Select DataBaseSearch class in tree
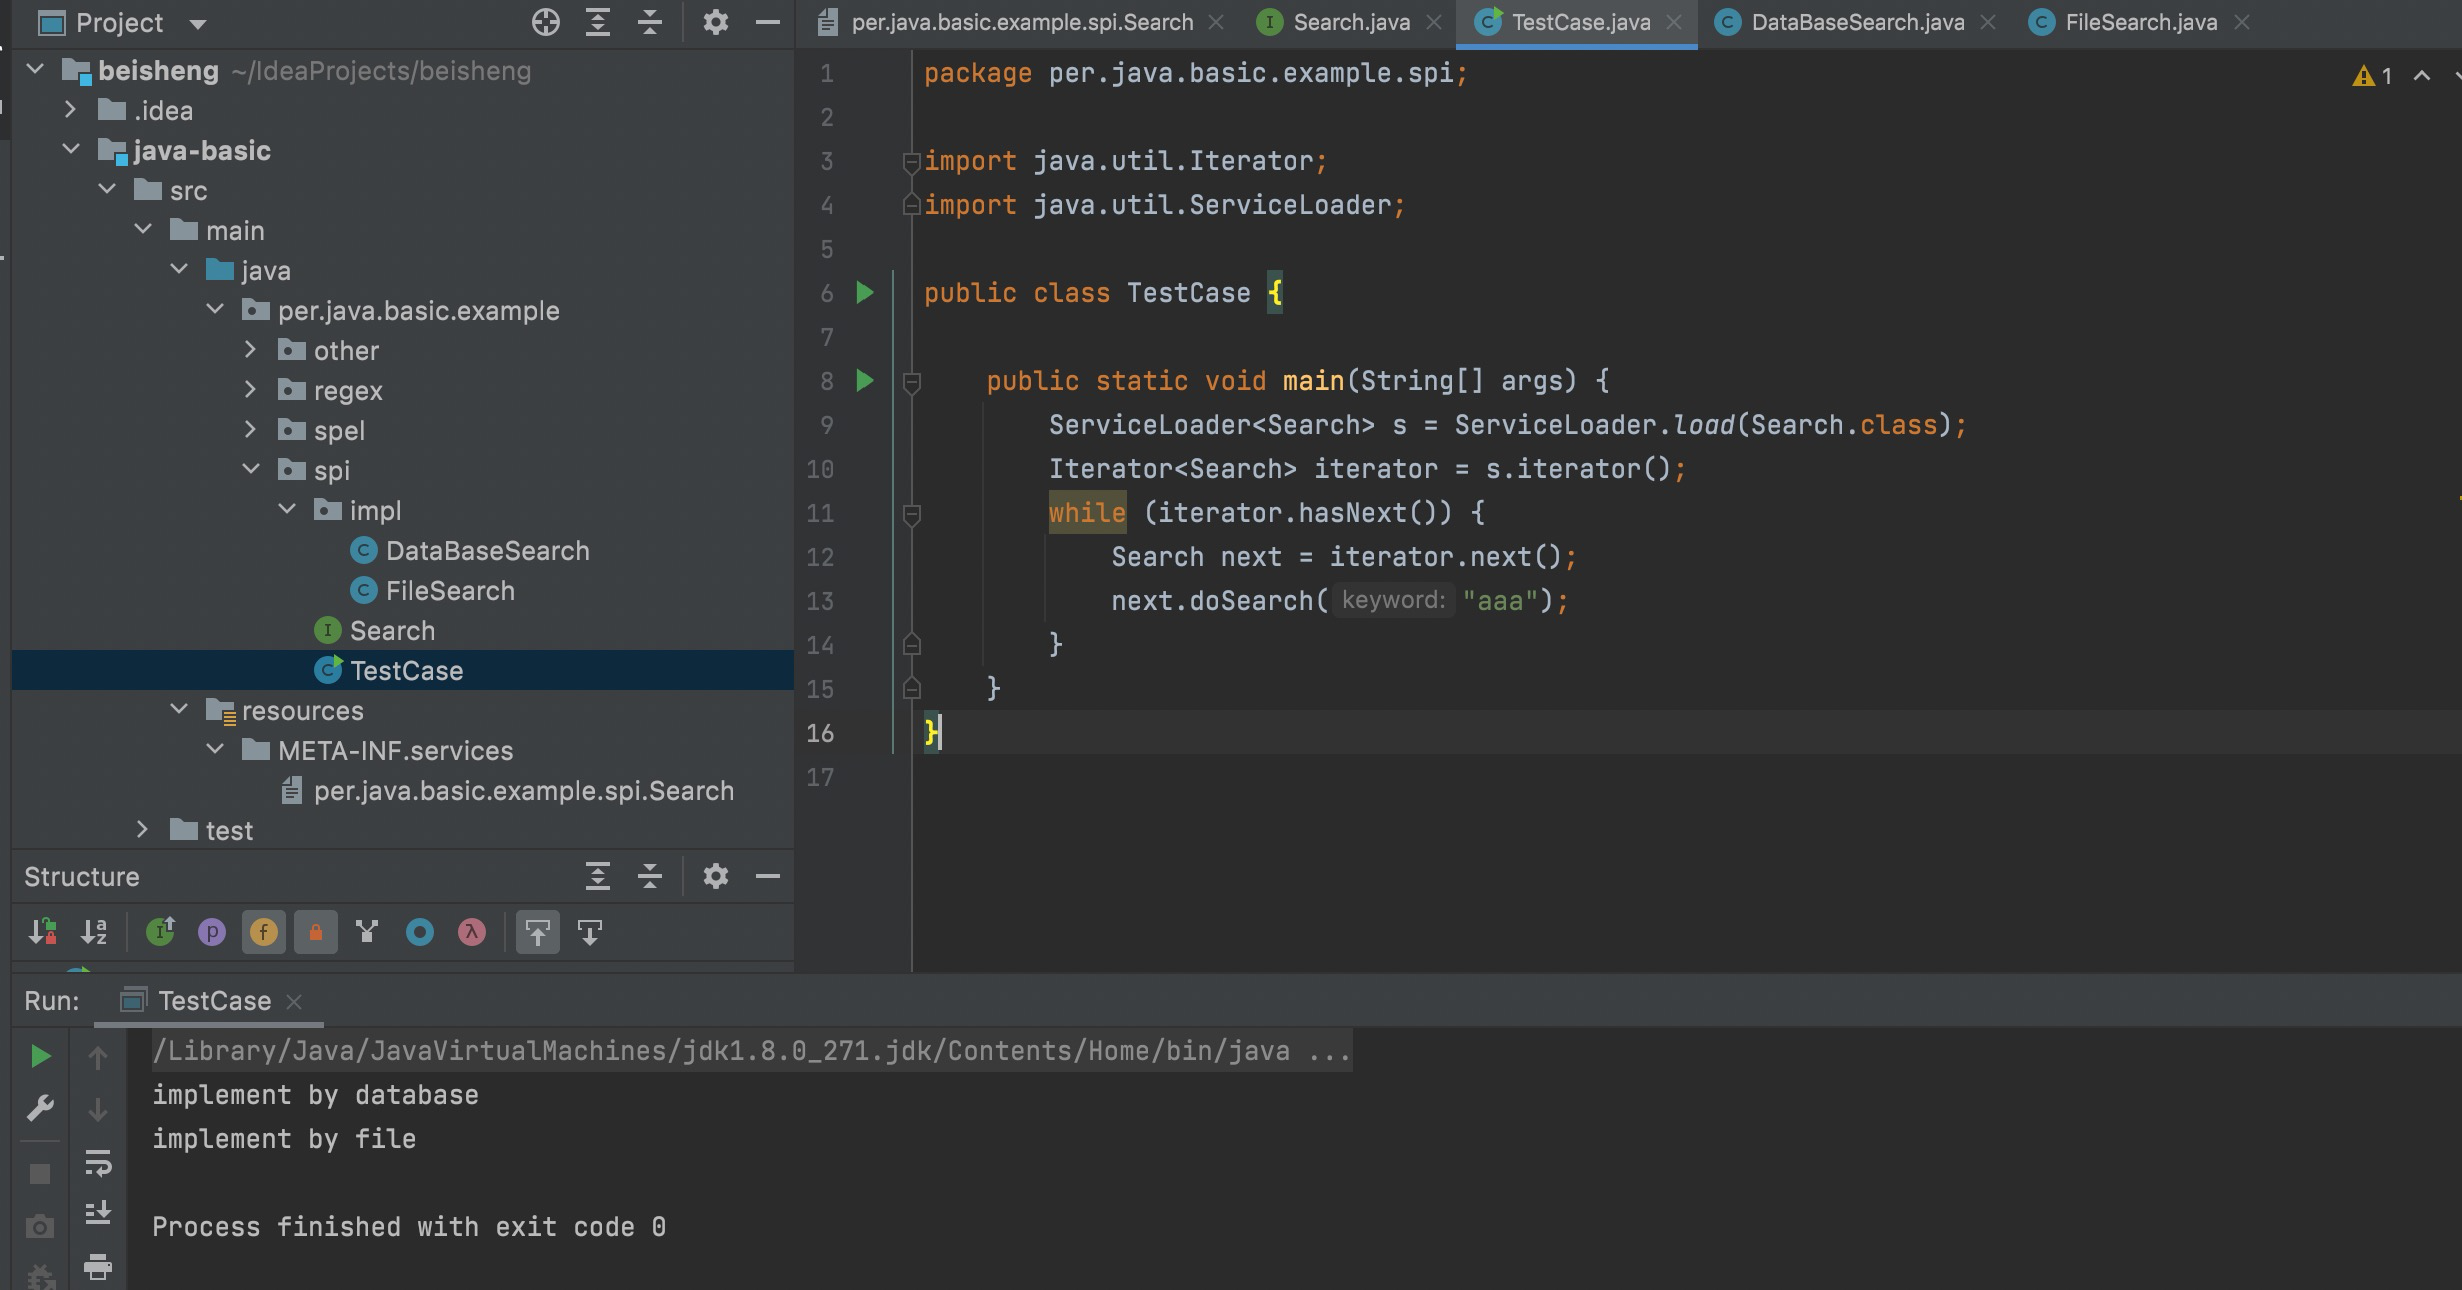 click(x=470, y=551)
